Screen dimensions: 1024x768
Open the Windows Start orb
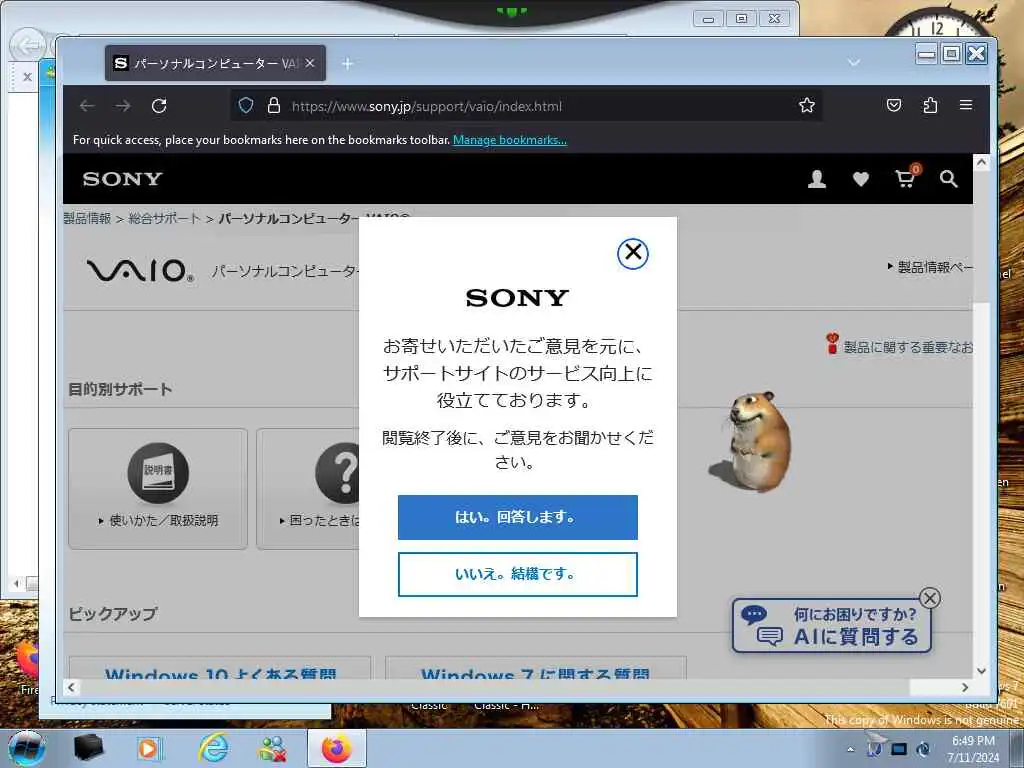[26, 748]
